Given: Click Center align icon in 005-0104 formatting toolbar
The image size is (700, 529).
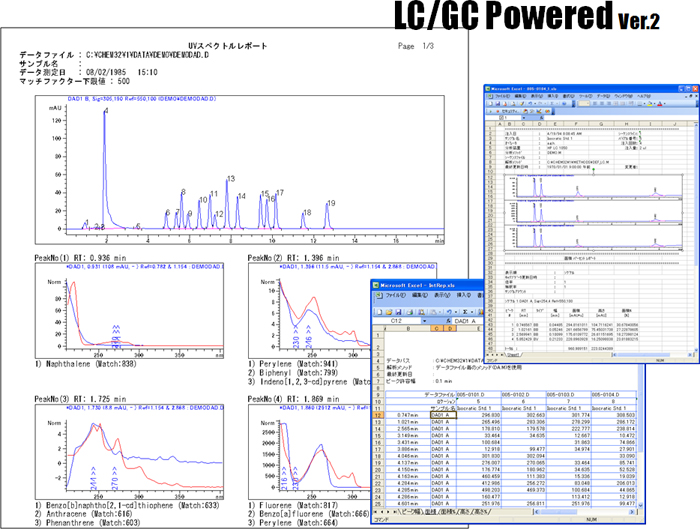Looking at the screenshot, I should point(601,104).
